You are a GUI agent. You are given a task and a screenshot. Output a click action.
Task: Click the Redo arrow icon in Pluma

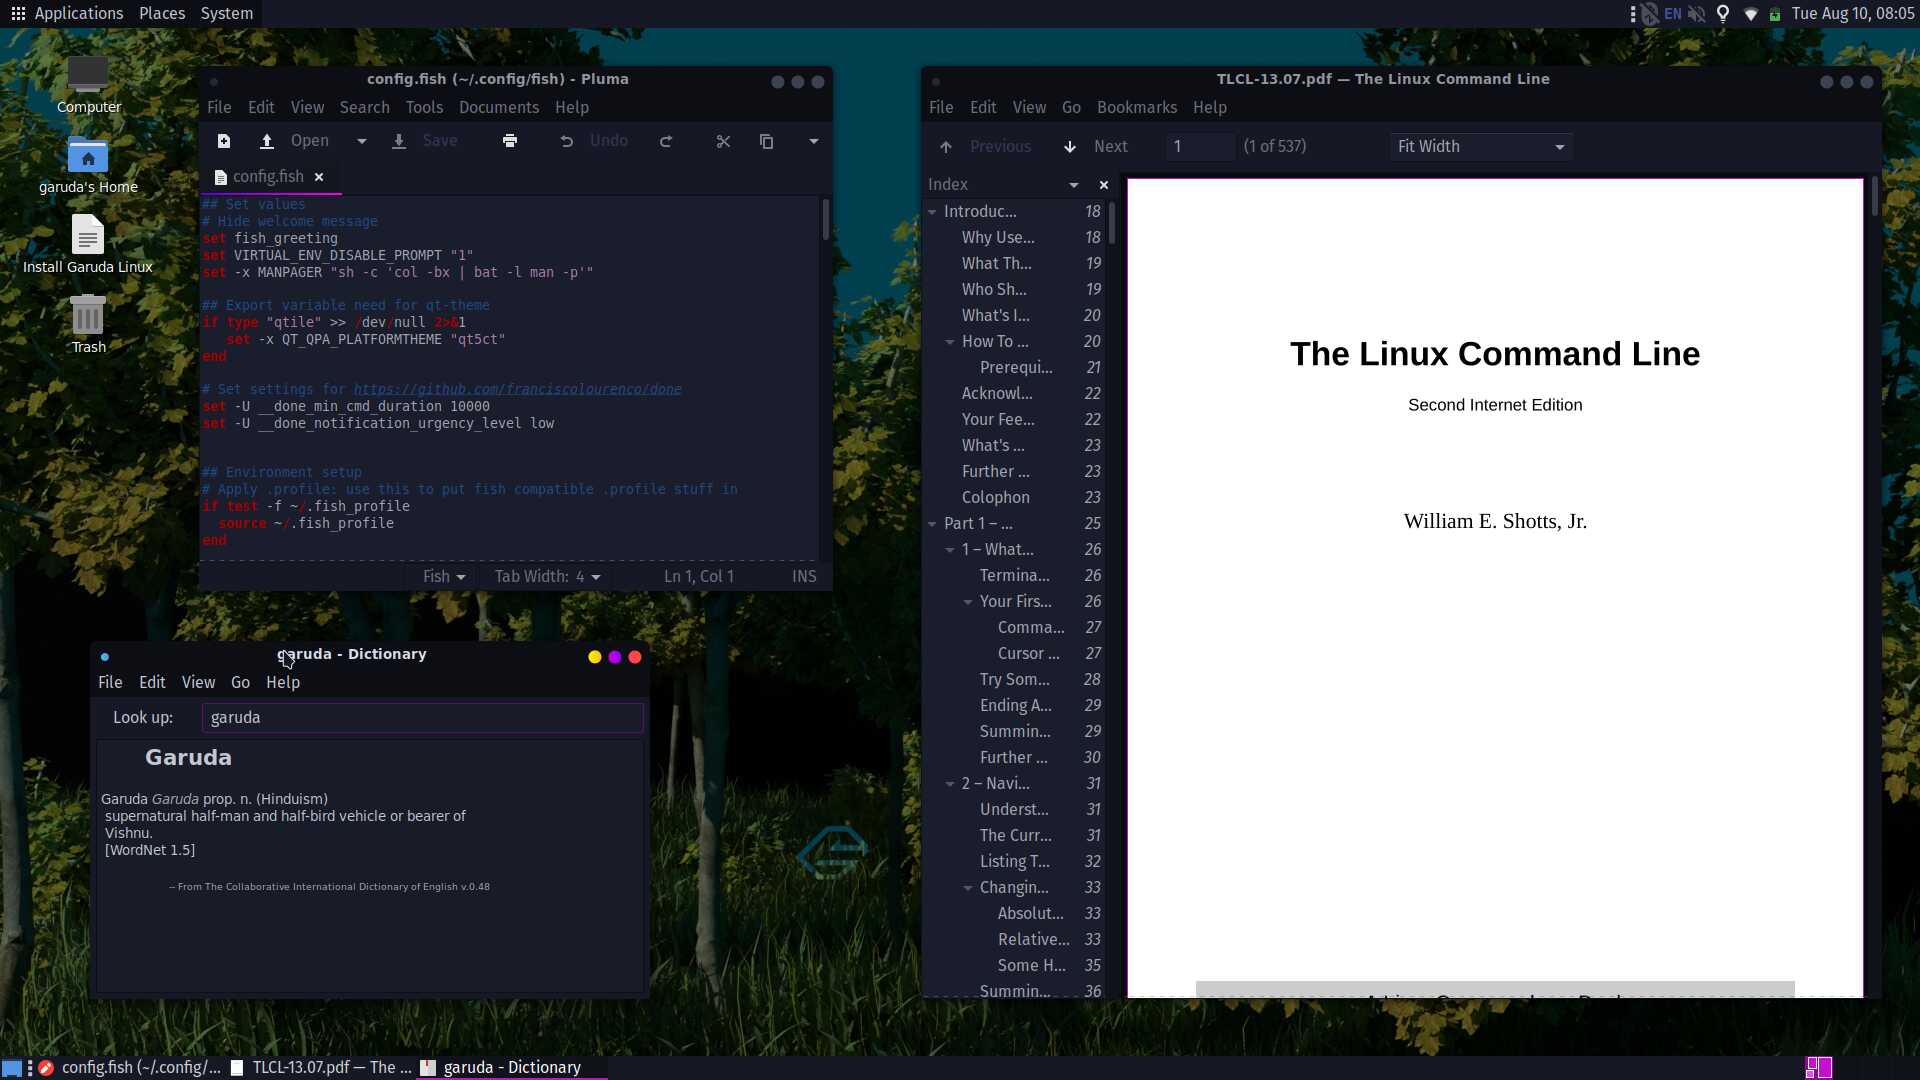click(x=666, y=141)
